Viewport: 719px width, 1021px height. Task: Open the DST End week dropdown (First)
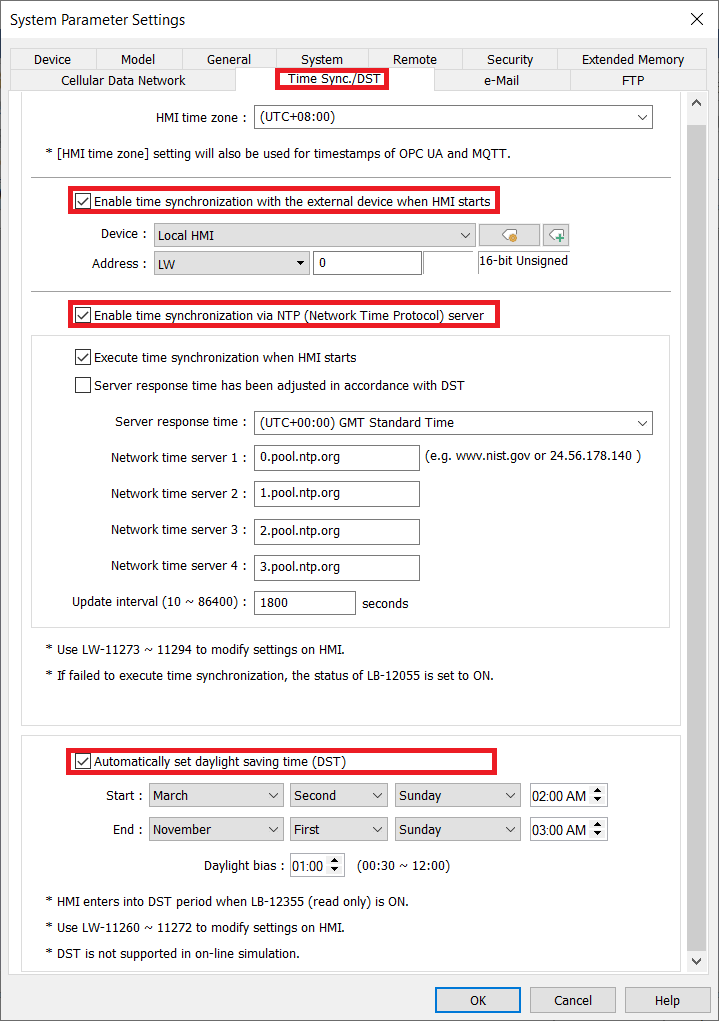click(339, 830)
